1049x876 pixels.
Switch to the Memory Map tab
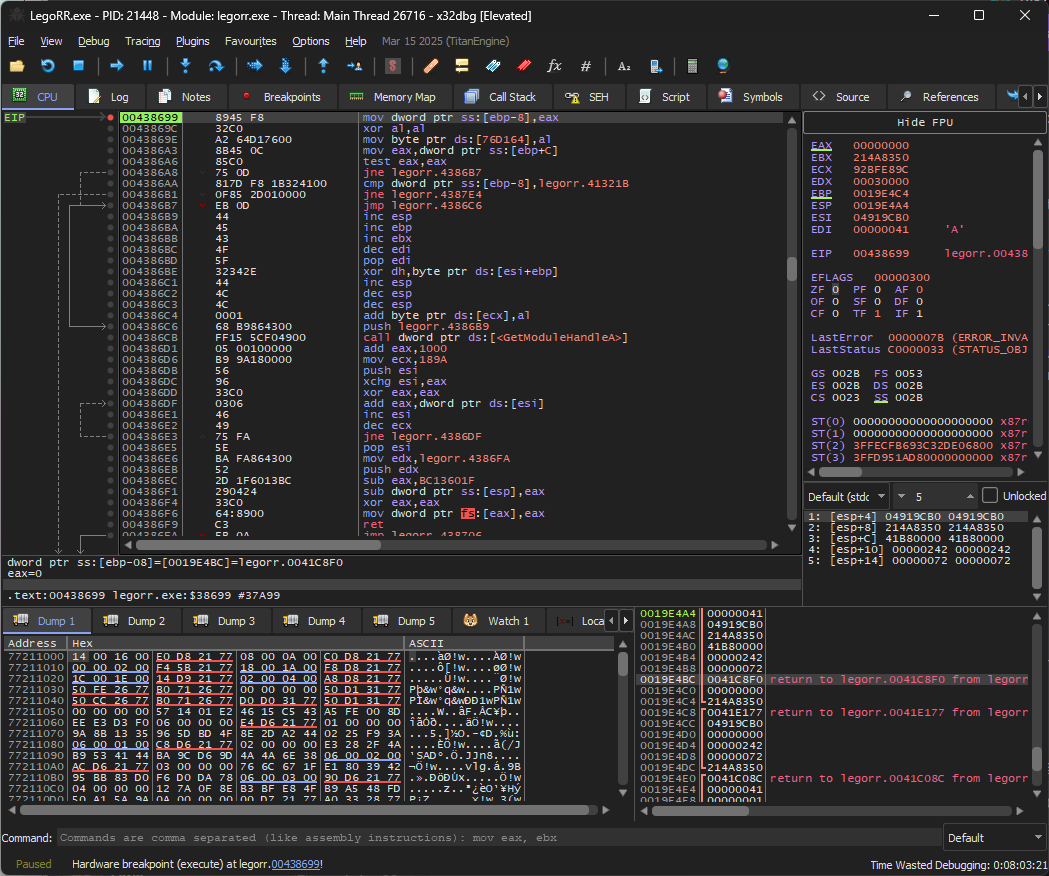click(x=395, y=97)
